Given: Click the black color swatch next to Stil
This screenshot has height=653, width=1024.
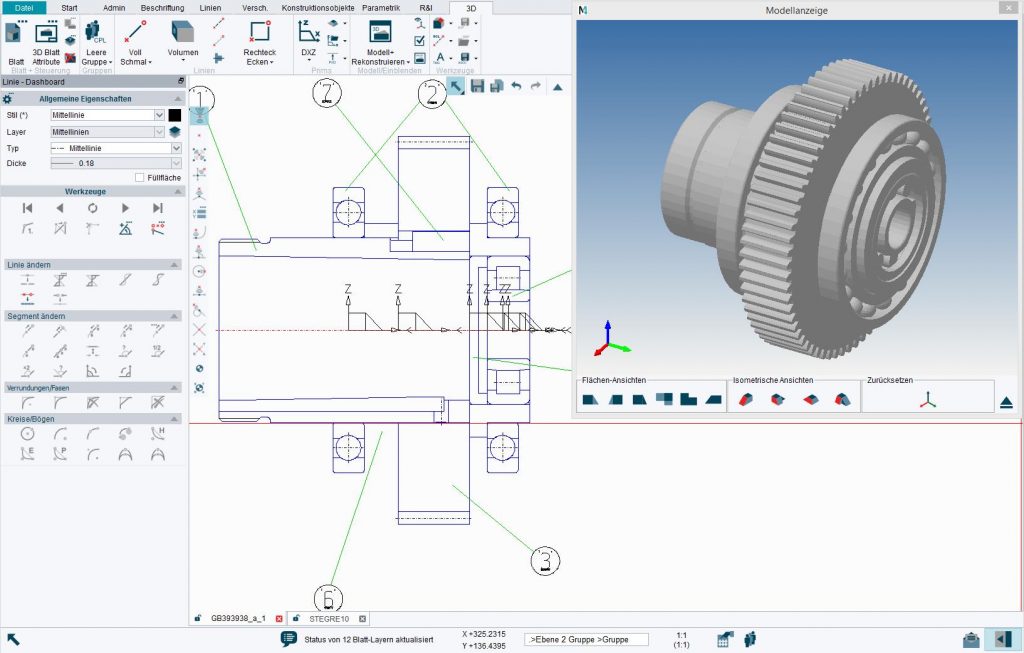Looking at the screenshot, I should point(175,115).
